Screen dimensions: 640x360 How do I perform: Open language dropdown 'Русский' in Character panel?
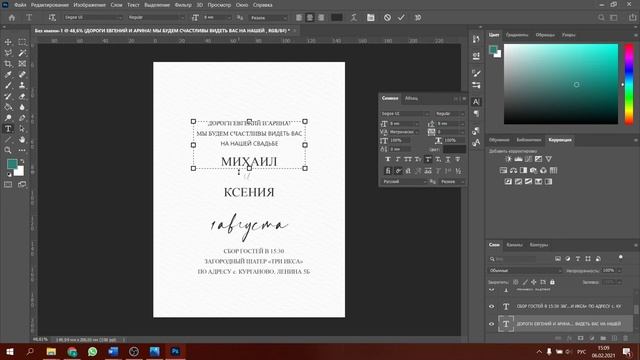[405, 182]
